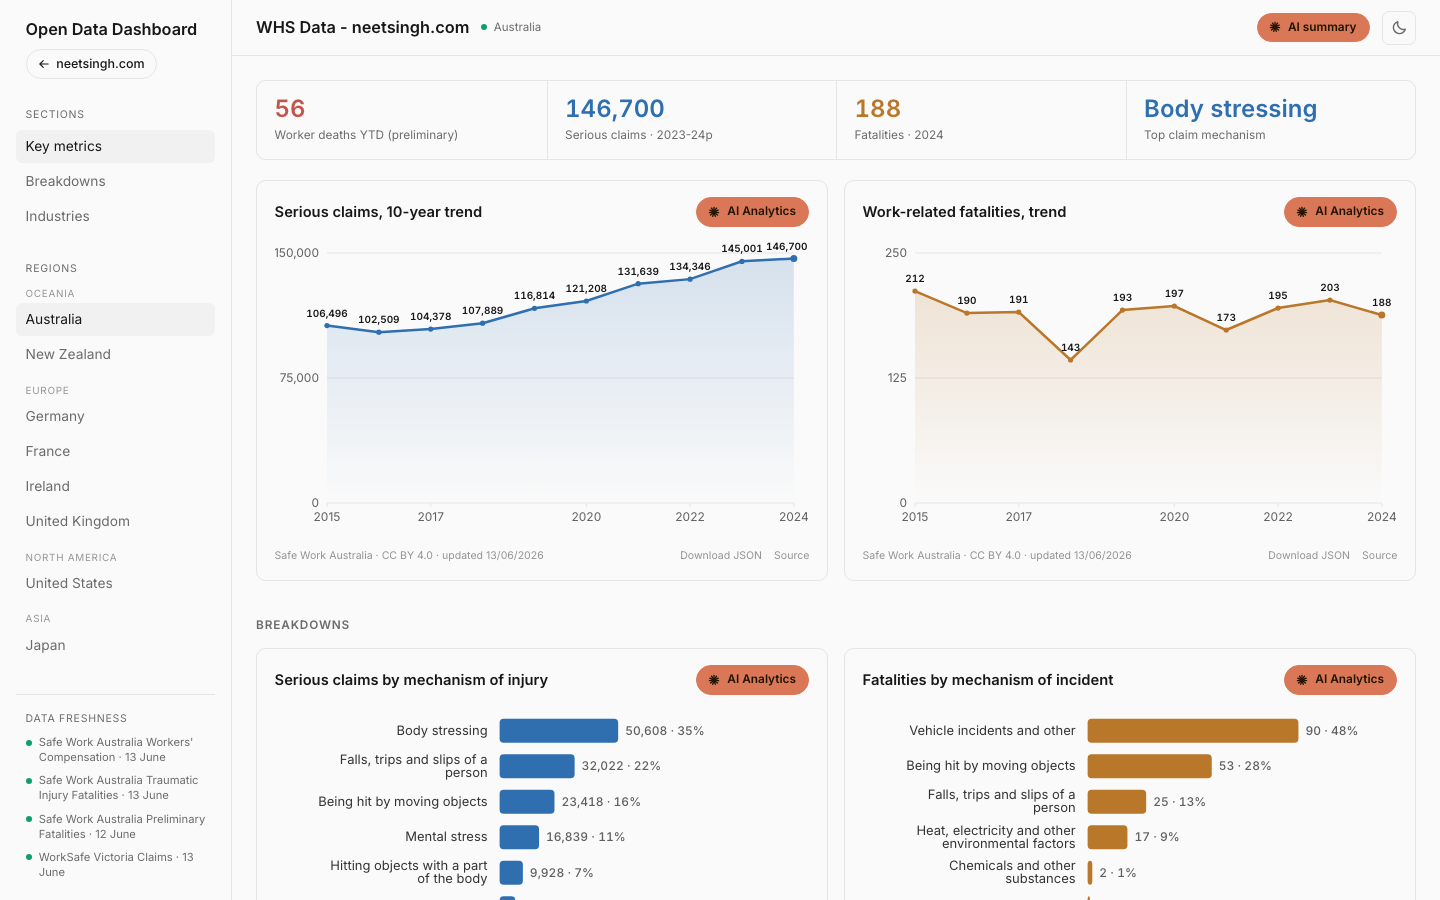The height and width of the screenshot is (900, 1440).
Task: Toggle dark mode with the moon icon
Action: tap(1399, 28)
